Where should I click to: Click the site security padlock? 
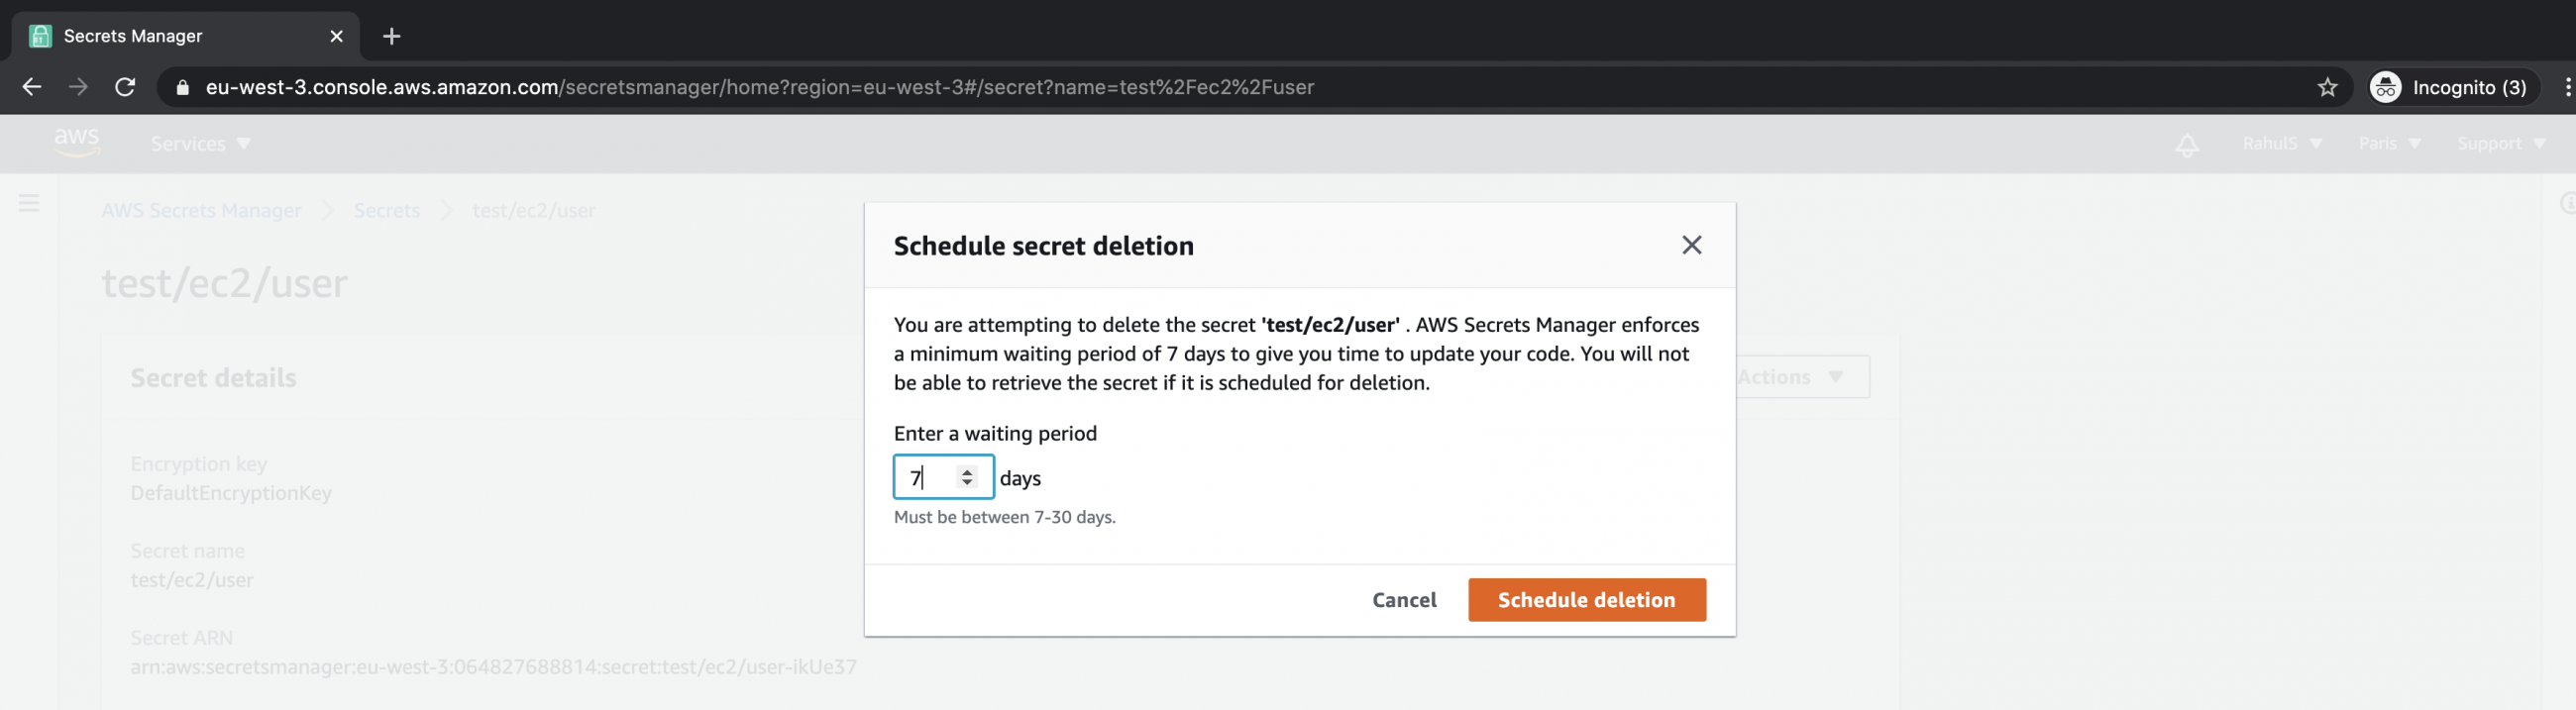point(181,87)
